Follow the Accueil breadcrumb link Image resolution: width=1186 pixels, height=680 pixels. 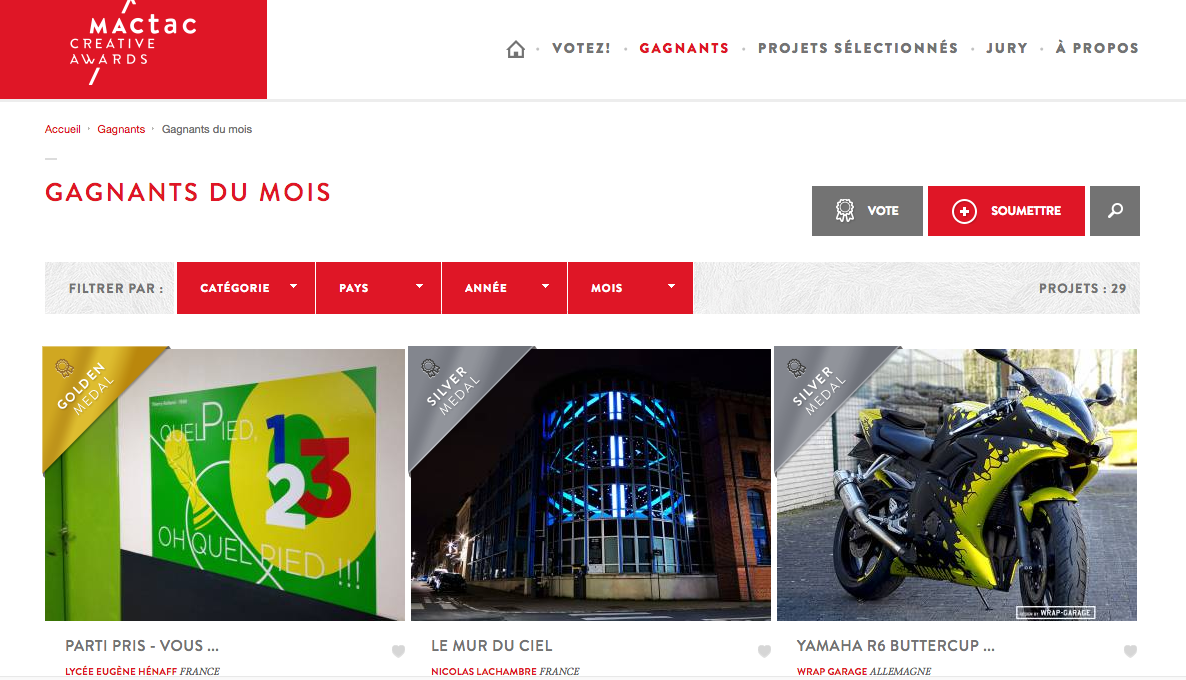pos(62,129)
